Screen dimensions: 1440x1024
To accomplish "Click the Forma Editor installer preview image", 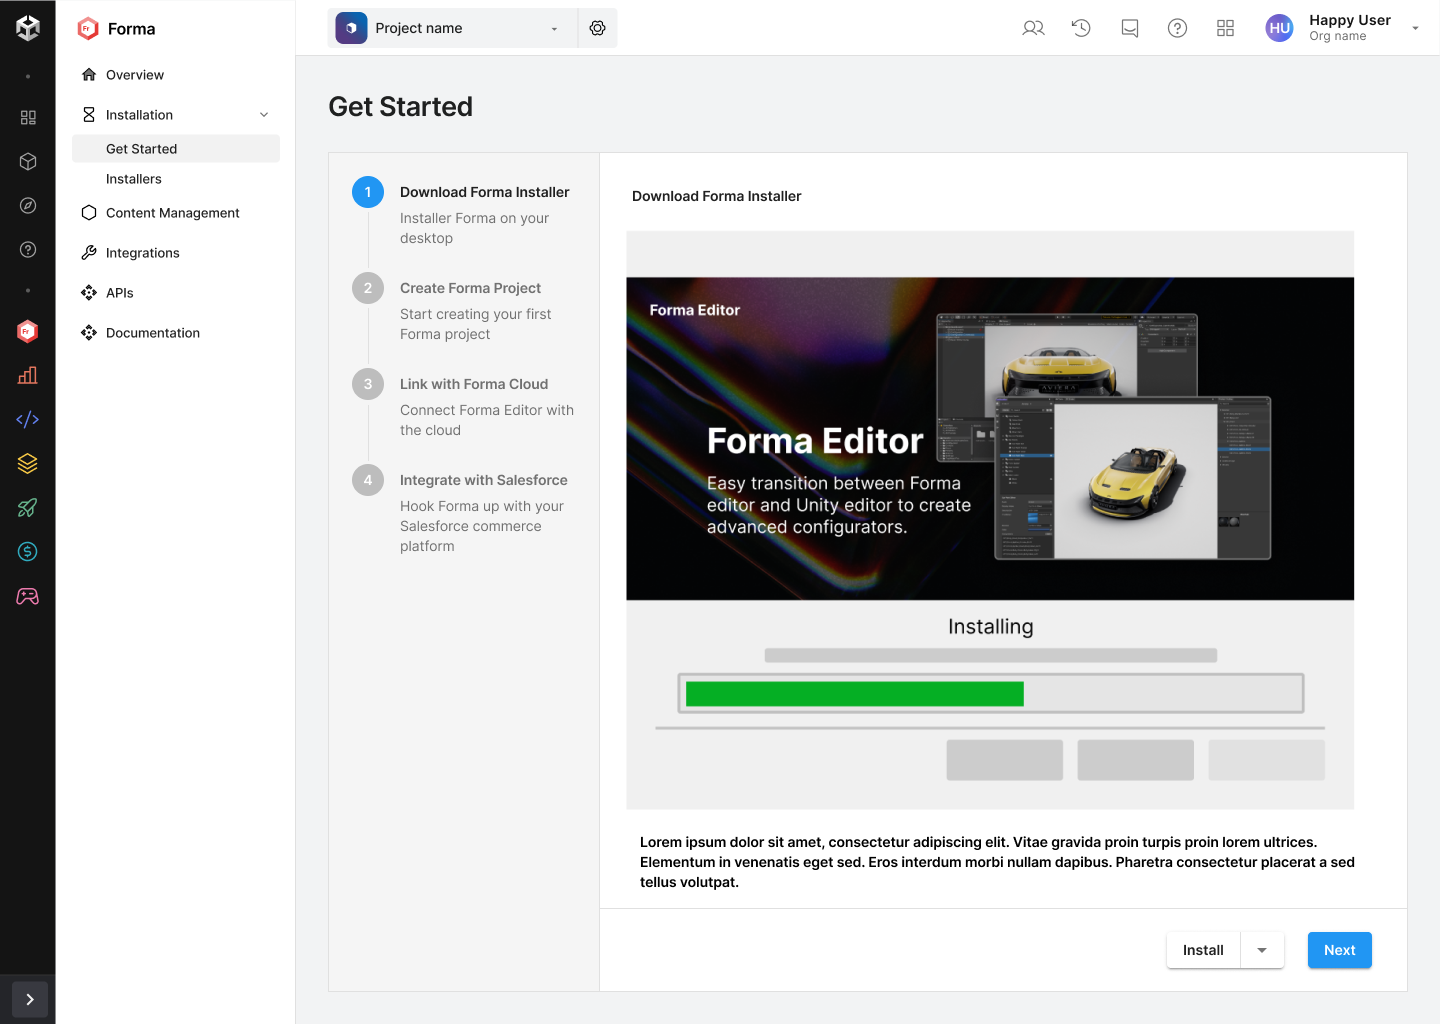I will tap(990, 439).
